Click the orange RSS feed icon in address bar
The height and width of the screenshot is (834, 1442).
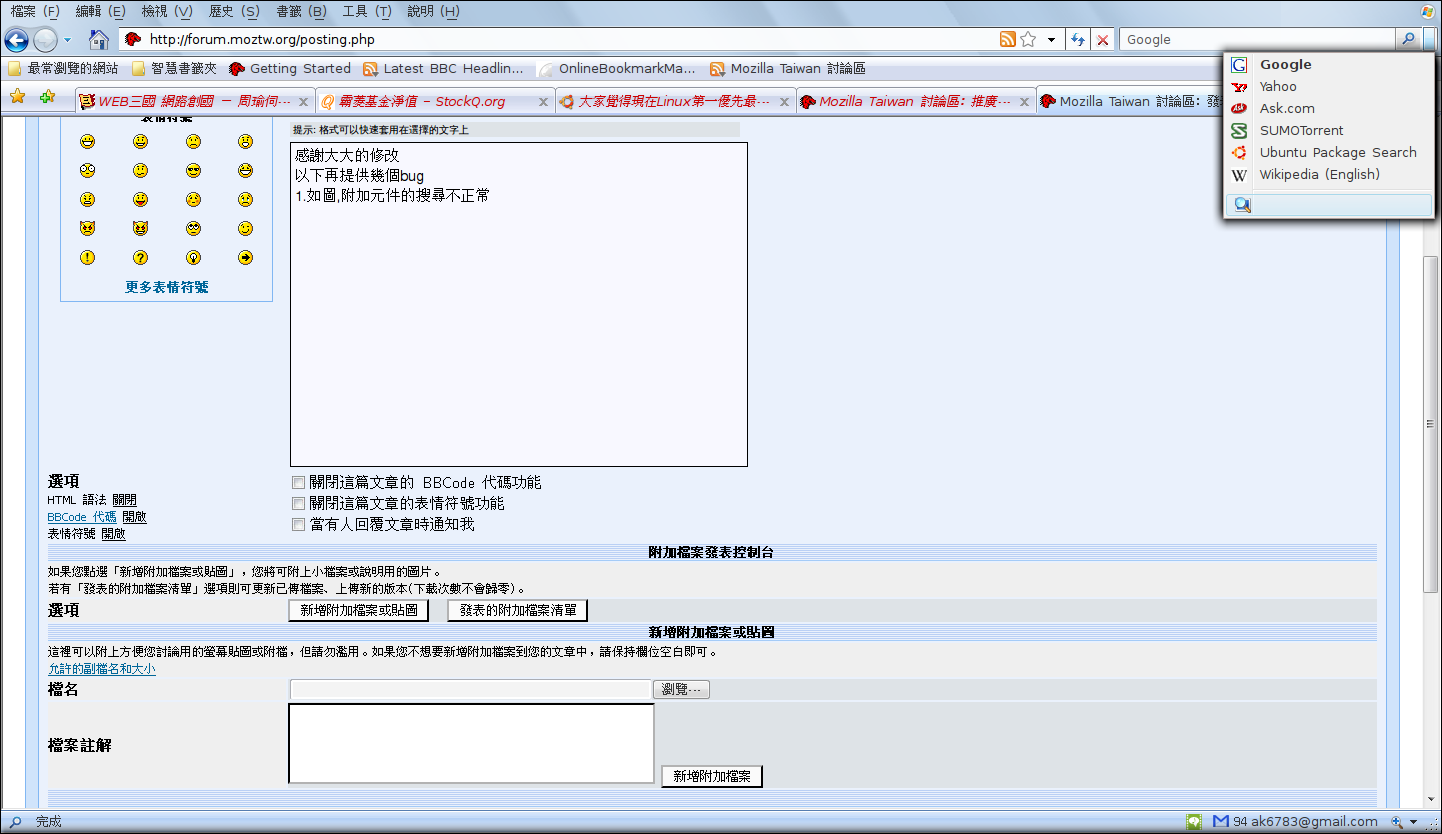(1008, 39)
